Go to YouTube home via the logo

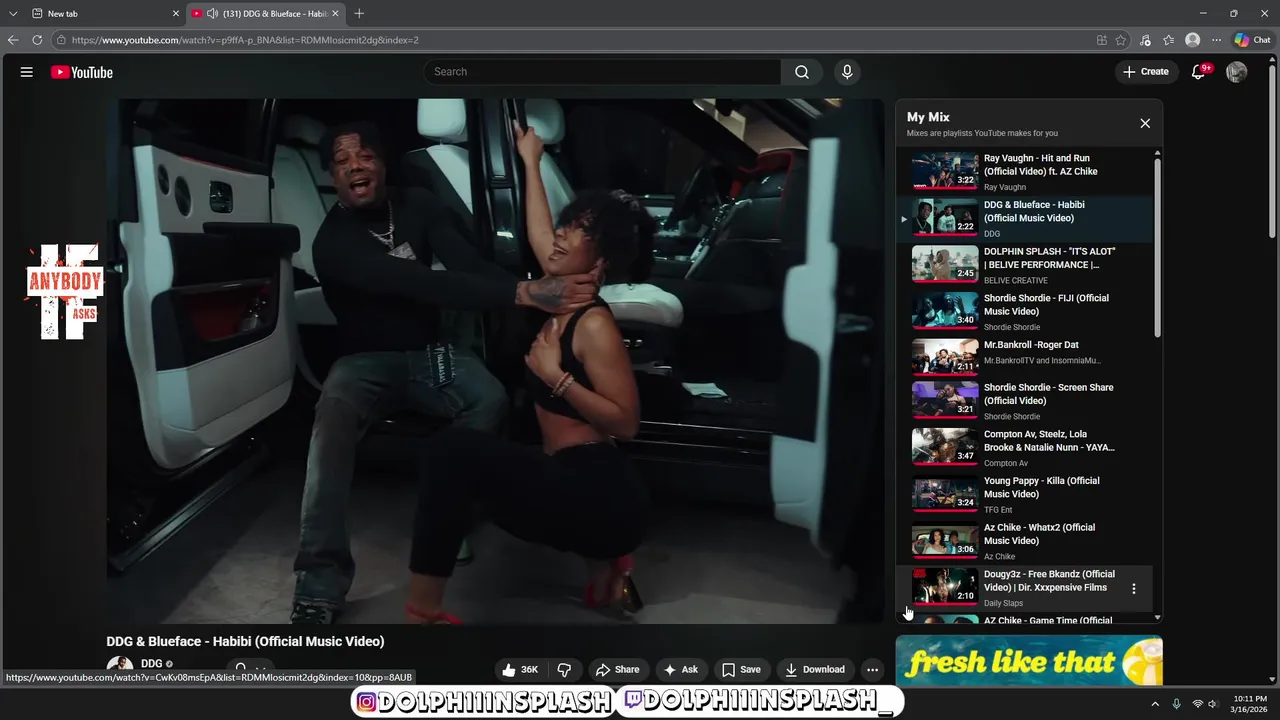pos(82,72)
